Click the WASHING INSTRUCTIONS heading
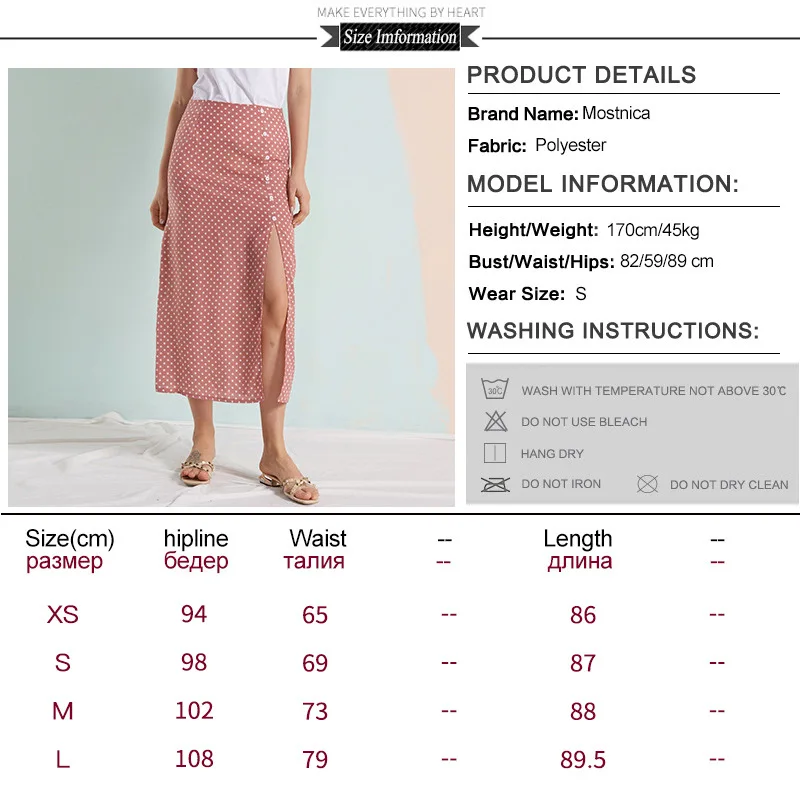 click(x=613, y=331)
